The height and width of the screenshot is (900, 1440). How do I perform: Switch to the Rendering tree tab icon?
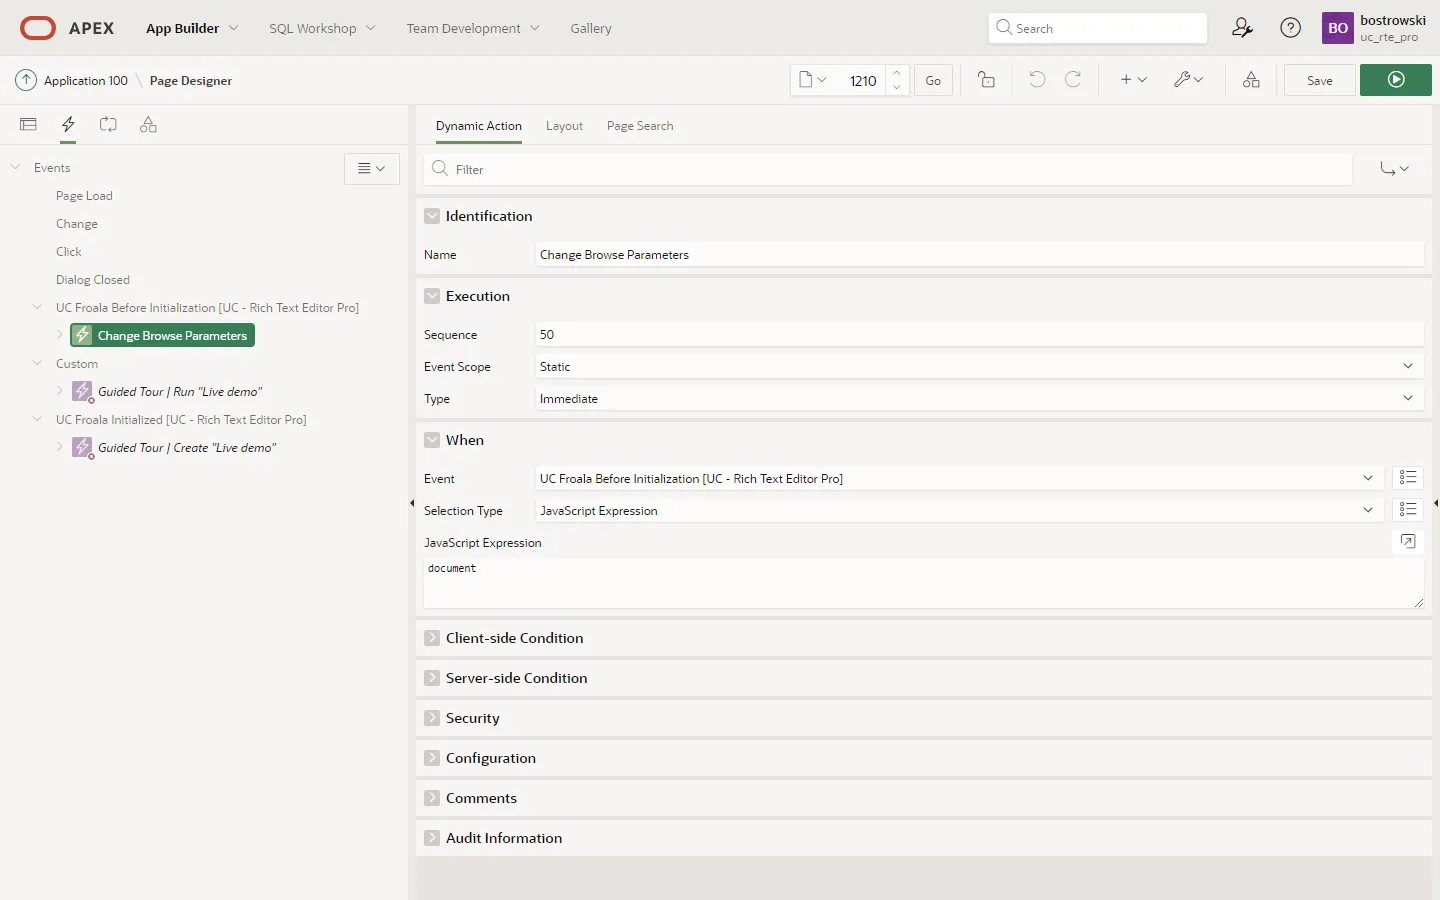tap(28, 125)
